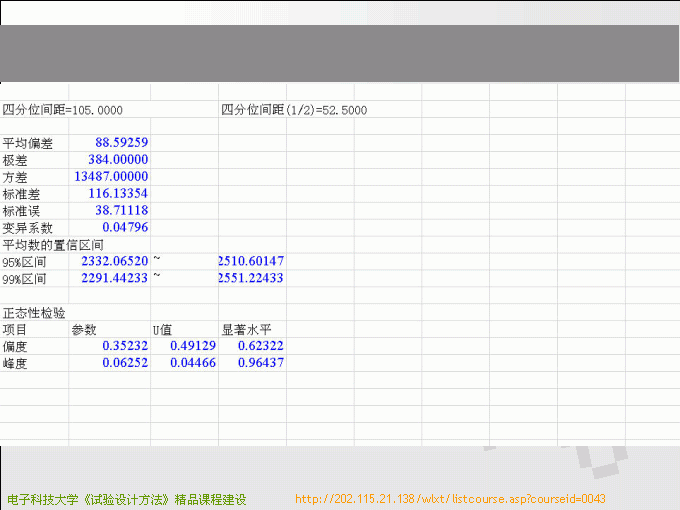Select the cell 四分位间距(1/2)=52.5000
This screenshot has width=680, height=510.
pyautogui.click(x=294, y=110)
